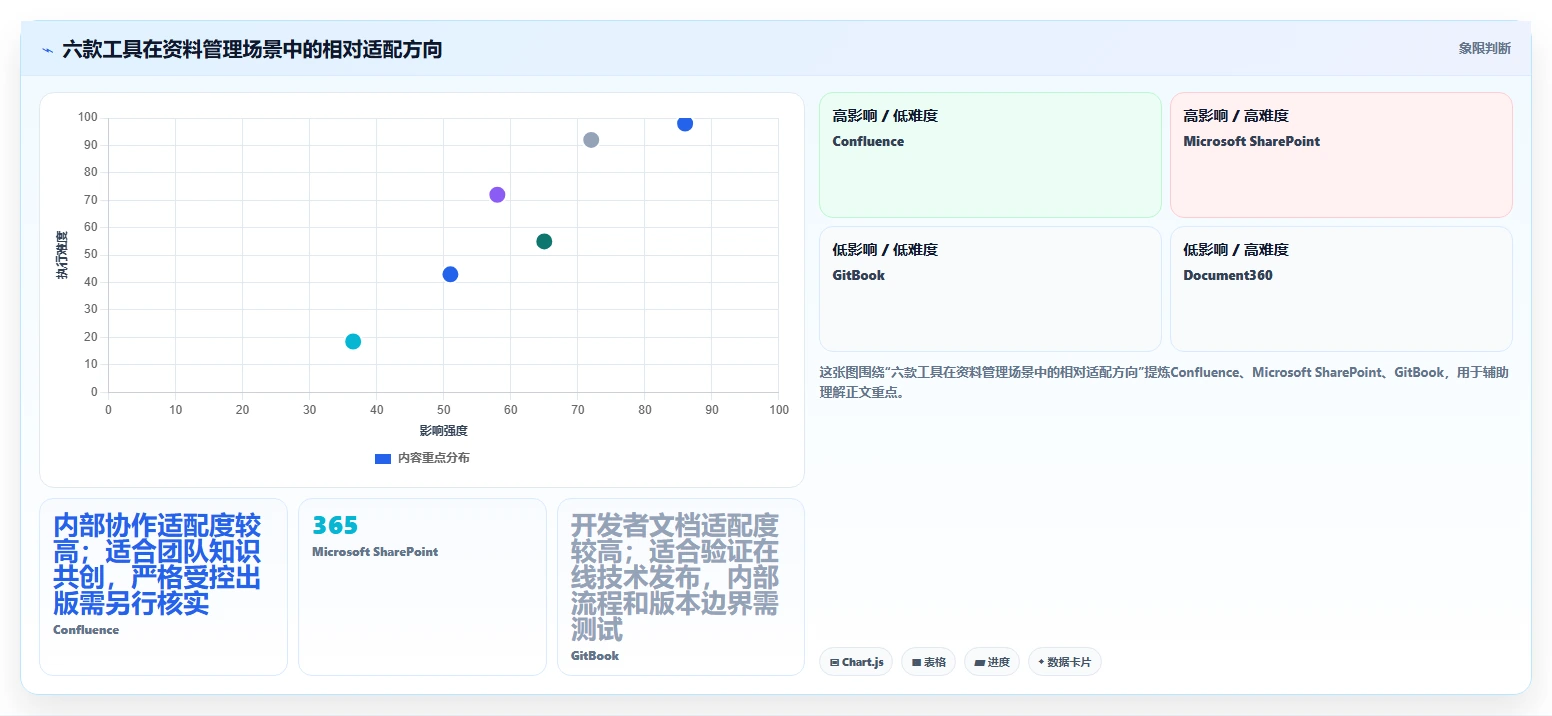This screenshot has width=1552, height=716.
Task: Click the 进度 chip icon
Action: pyautogui.click(x=979, y=663)
